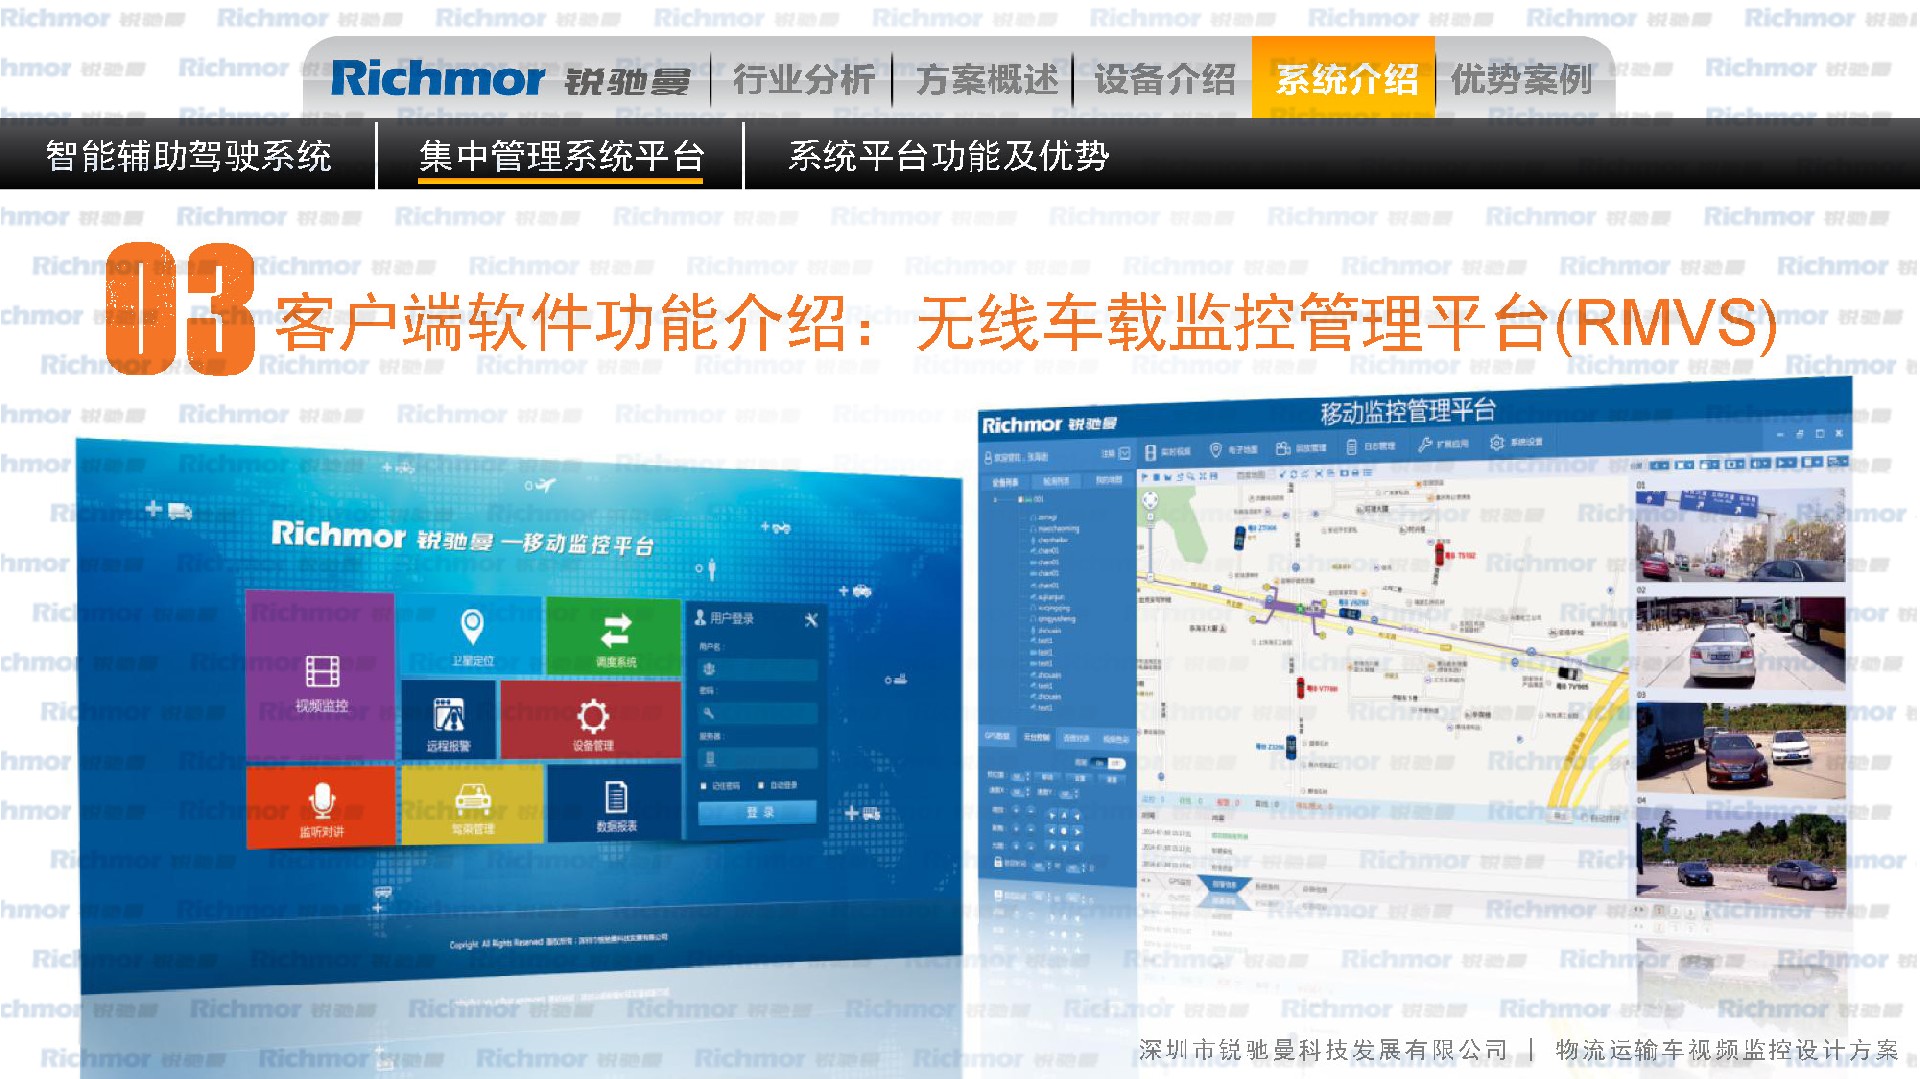The width and height of the screenshot is (1920, 1079).
Task: Select the GPS信息 tab below the list
Action: [1180, 882]
